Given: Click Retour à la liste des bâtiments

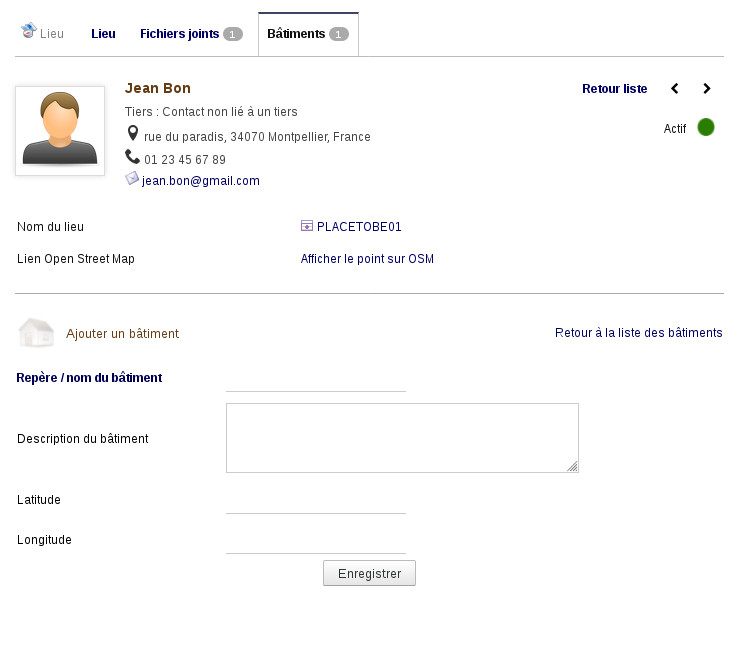Looking at the screenshot, I should (x=638, y=333).
